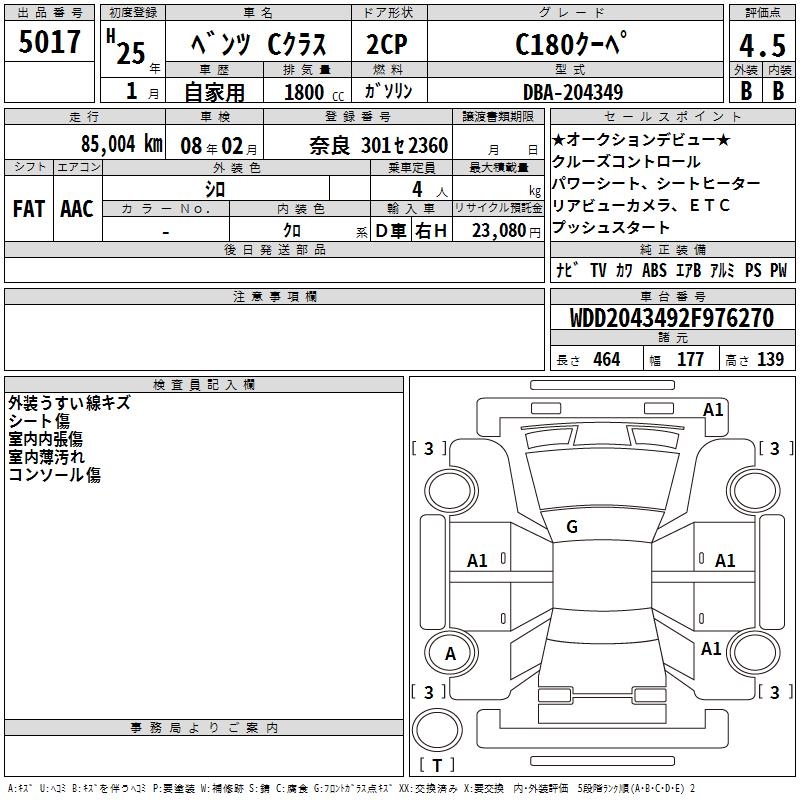Screen dimensions: 800x800
Task: Click the grade C180クーペ
Action: point(571,44)
